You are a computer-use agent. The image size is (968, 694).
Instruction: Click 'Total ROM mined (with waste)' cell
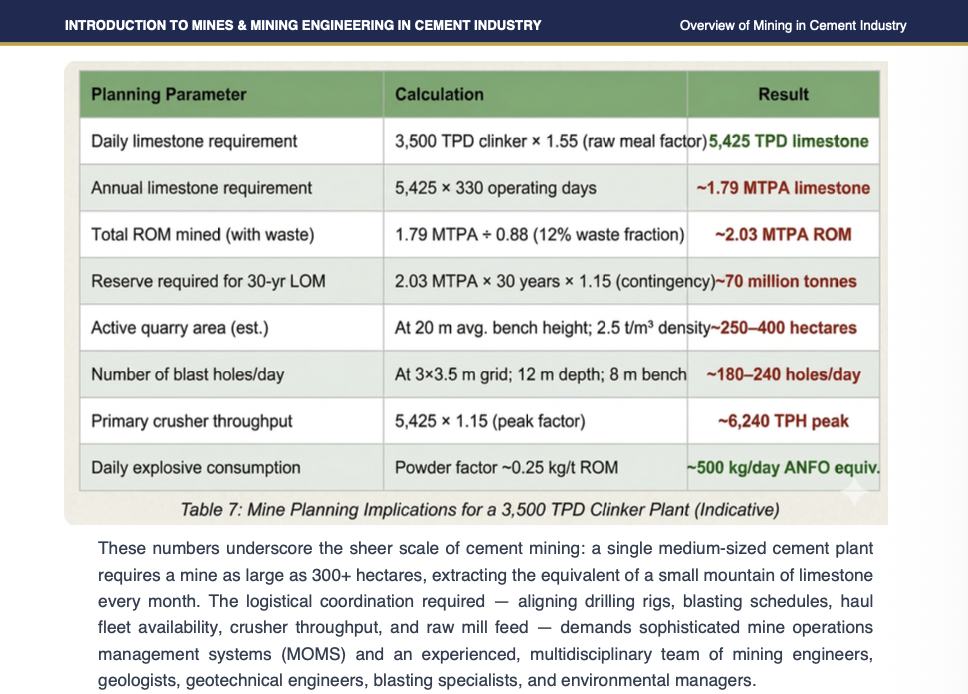coord(231,235)
